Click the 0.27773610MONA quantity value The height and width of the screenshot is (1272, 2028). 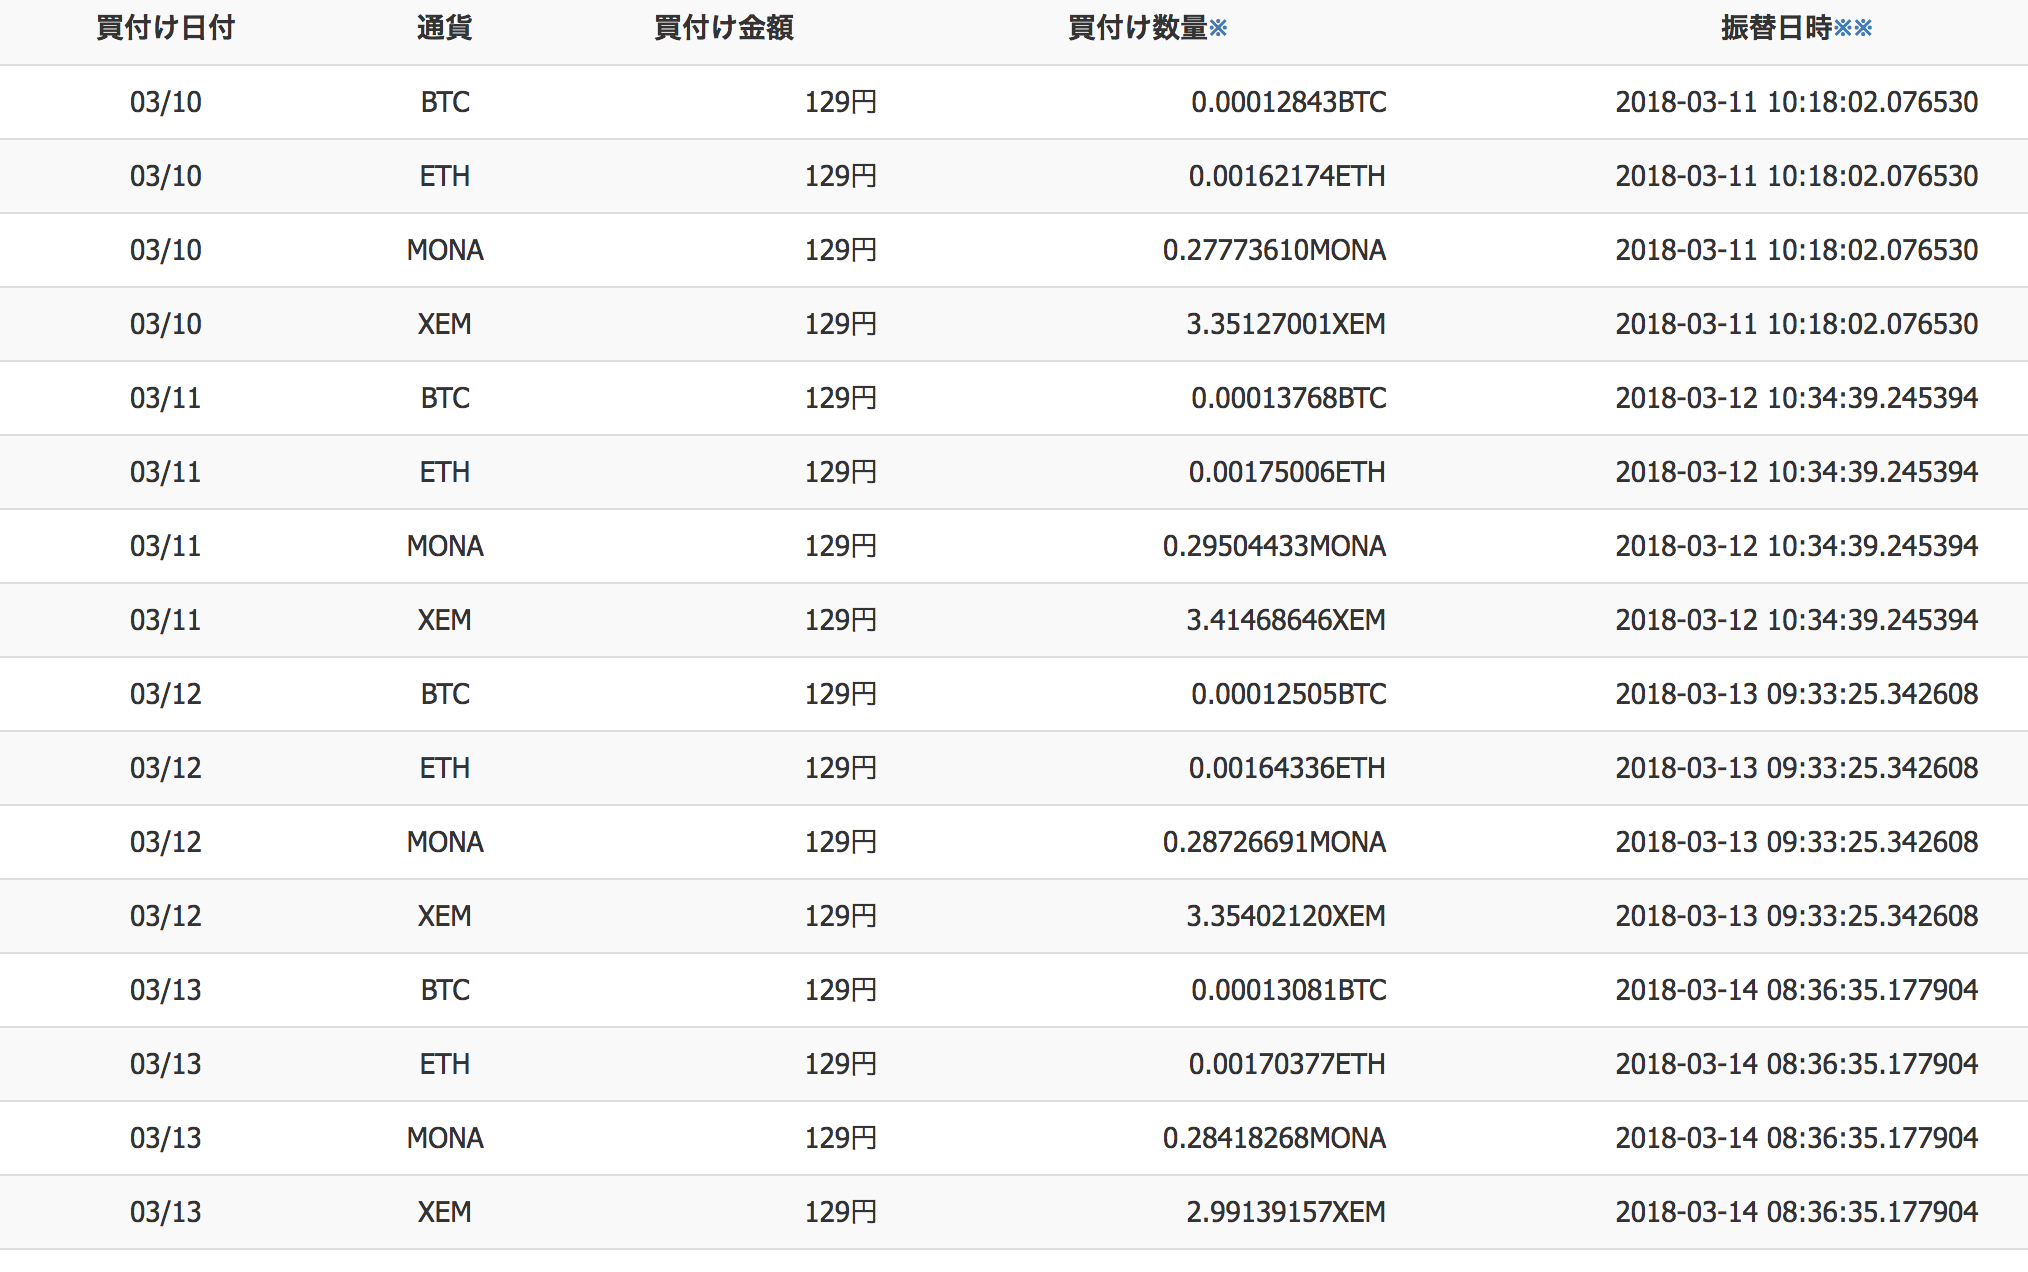1274,250
